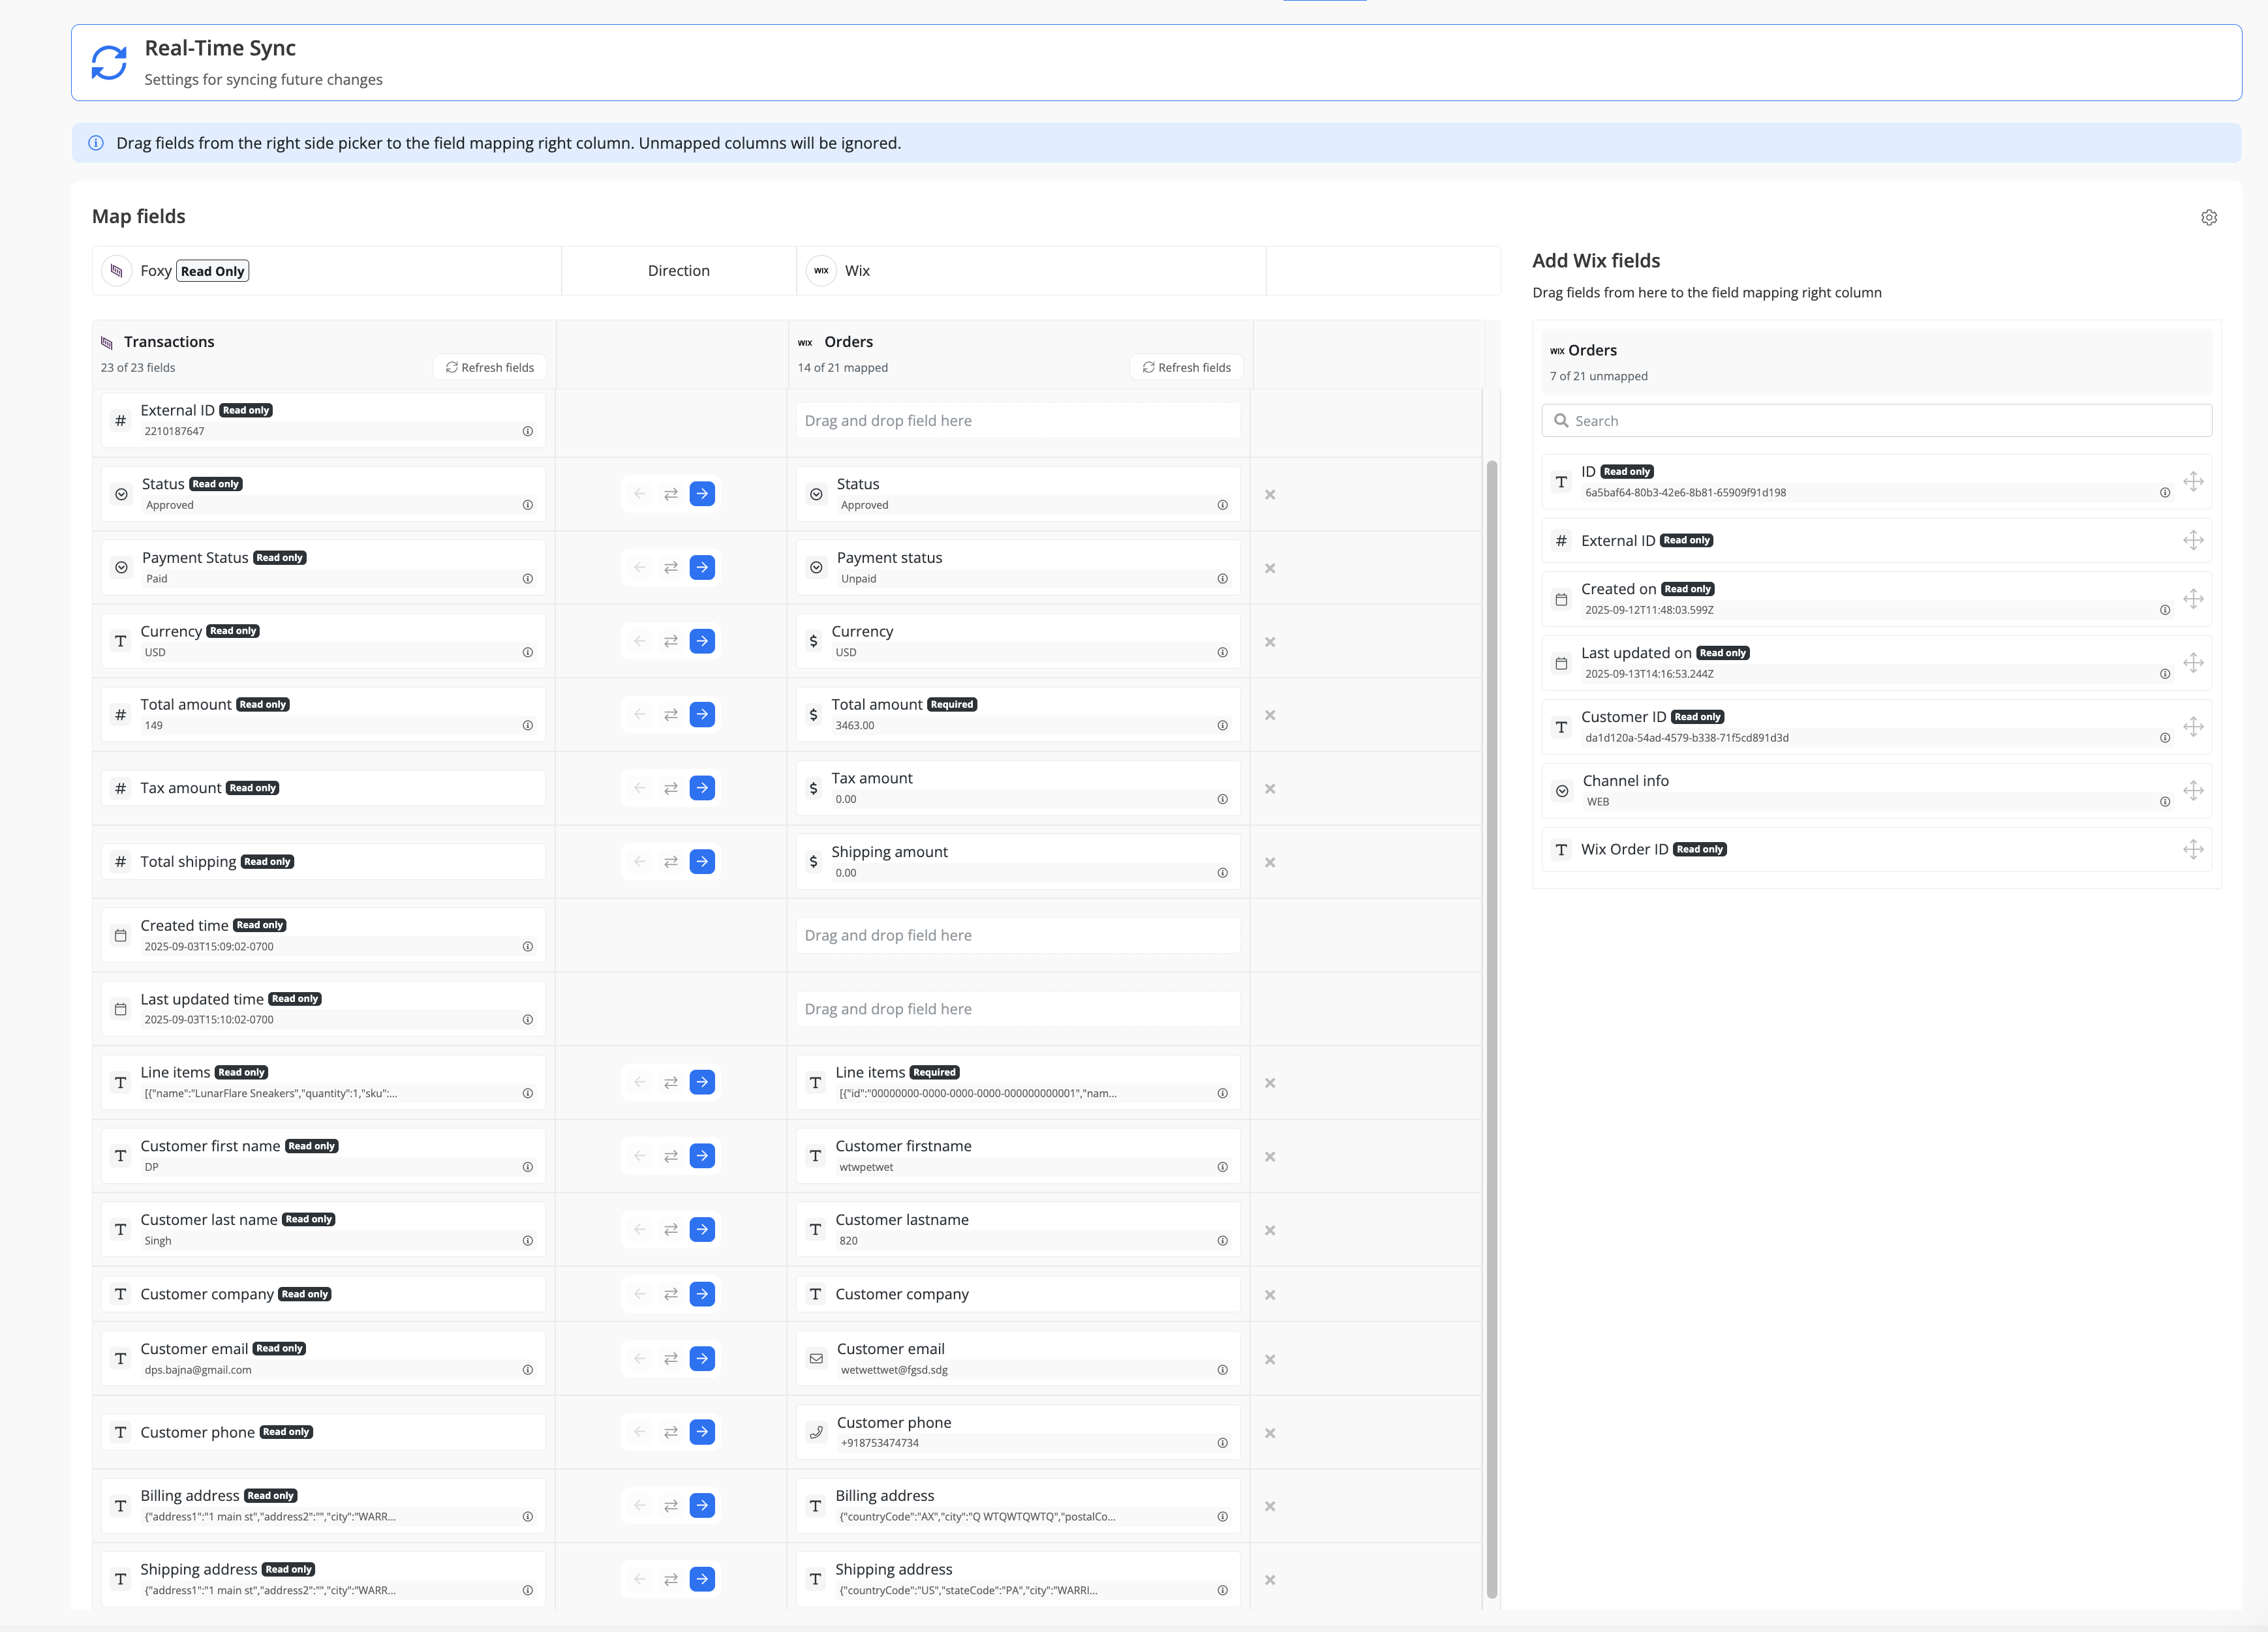Click Payment status type icon in Wix column

(x=816, y=568)
